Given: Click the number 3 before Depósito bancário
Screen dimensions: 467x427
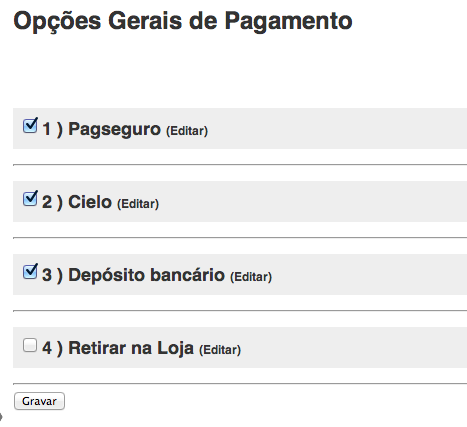Looking at the screenshot, I should pyautogui.click(x=47, y=275).
